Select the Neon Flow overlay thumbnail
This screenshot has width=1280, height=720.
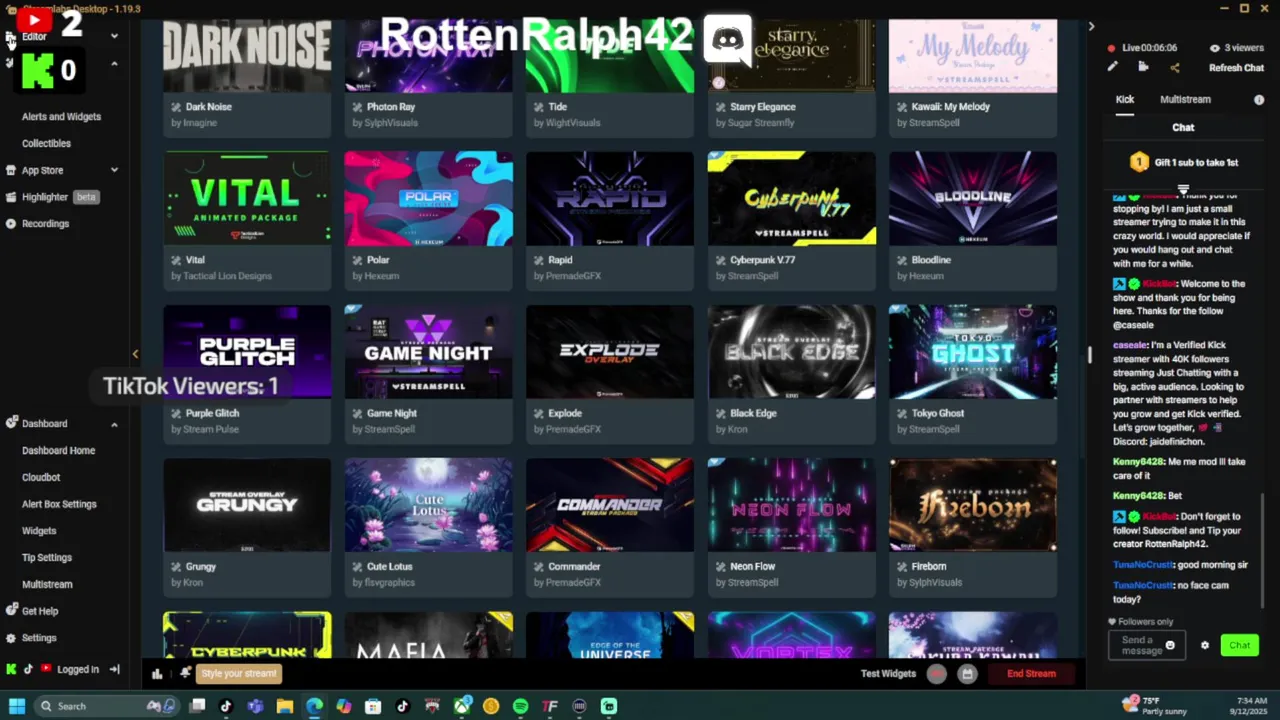tap(792, 505)
